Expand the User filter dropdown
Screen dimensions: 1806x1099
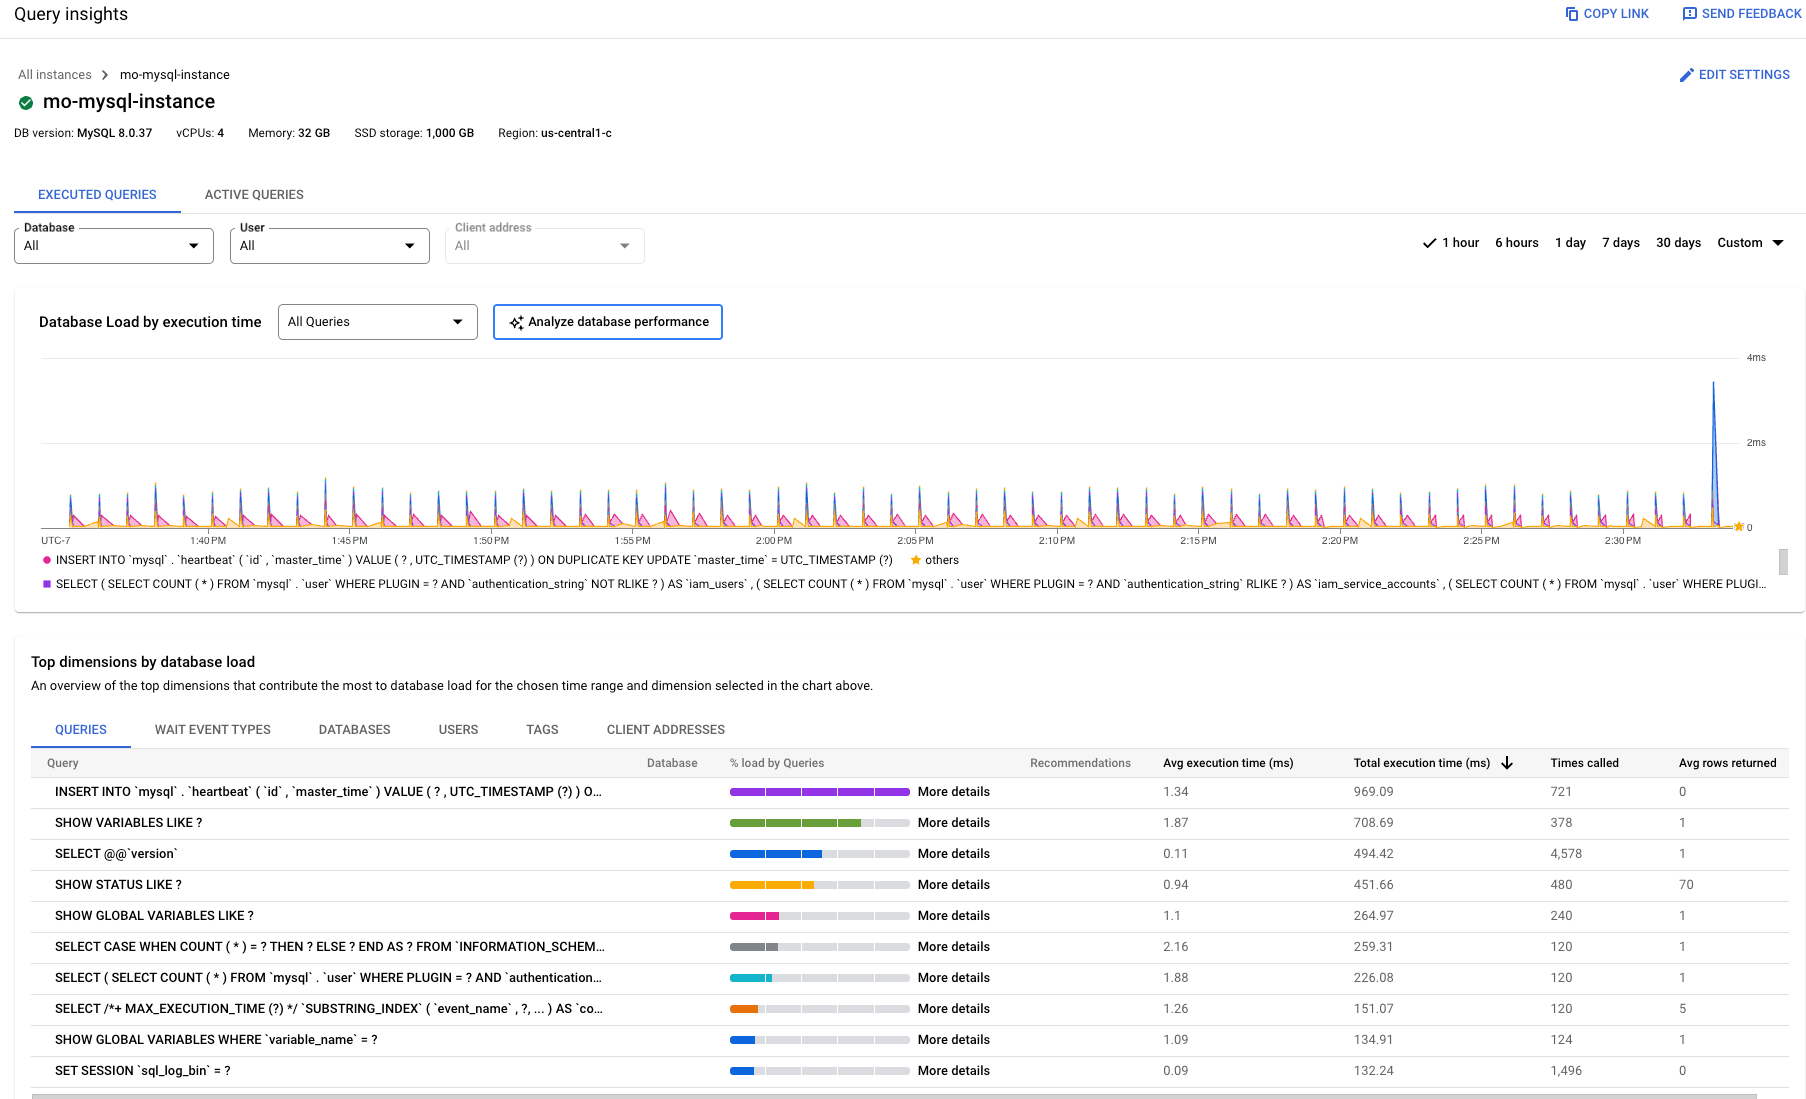click(x=329, y=245)
